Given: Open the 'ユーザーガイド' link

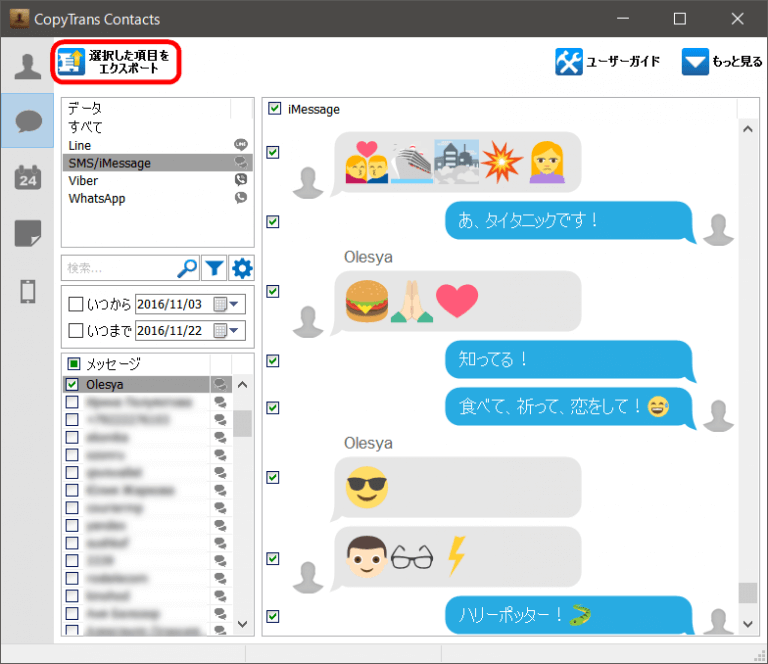Looking at the screenshot, I should pyautogui.click(x=623, y=62).
